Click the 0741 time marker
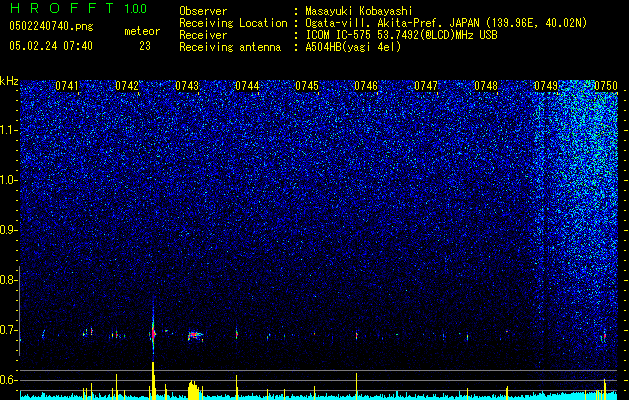 (67, 86)
